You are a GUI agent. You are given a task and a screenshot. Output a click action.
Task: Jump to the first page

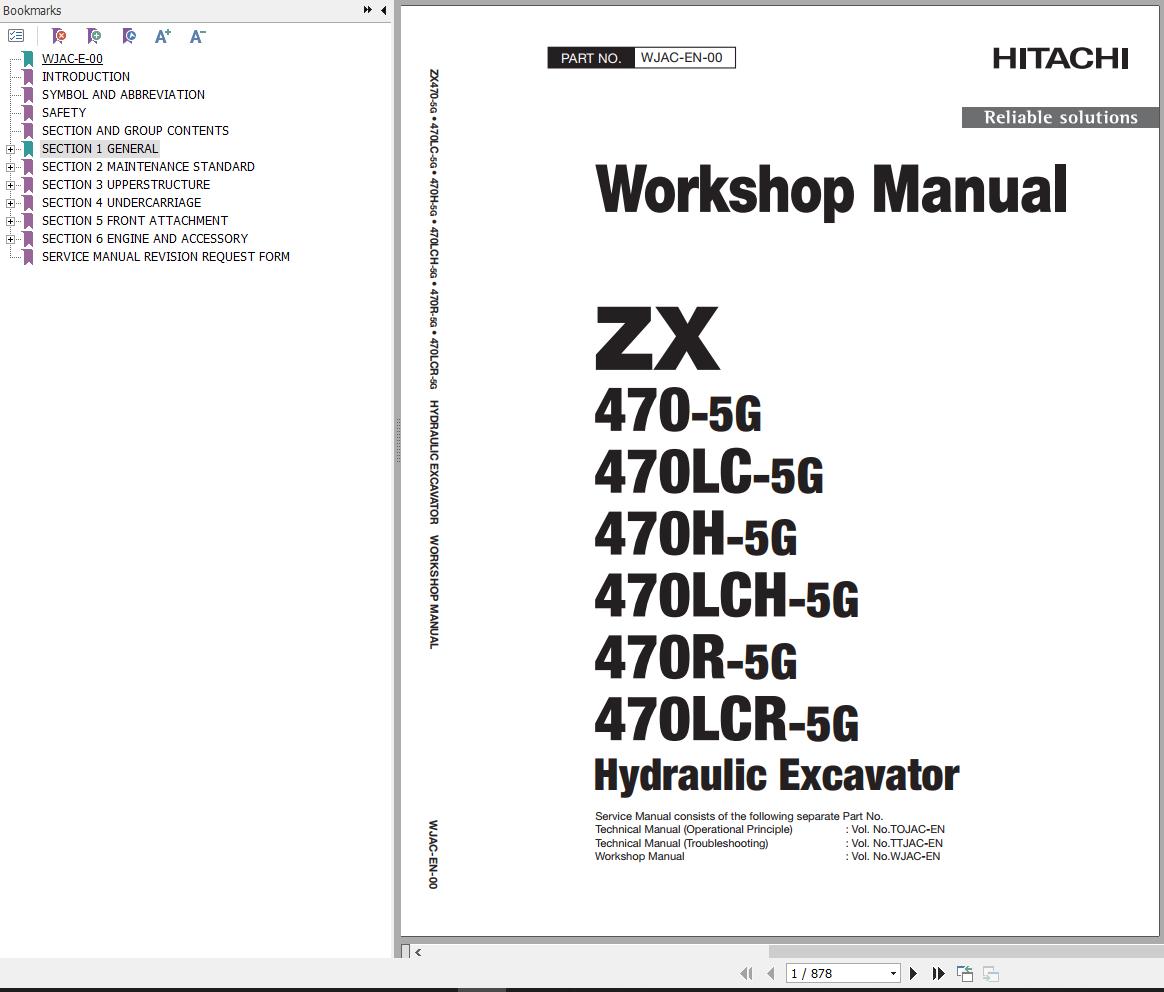point(746,973)
